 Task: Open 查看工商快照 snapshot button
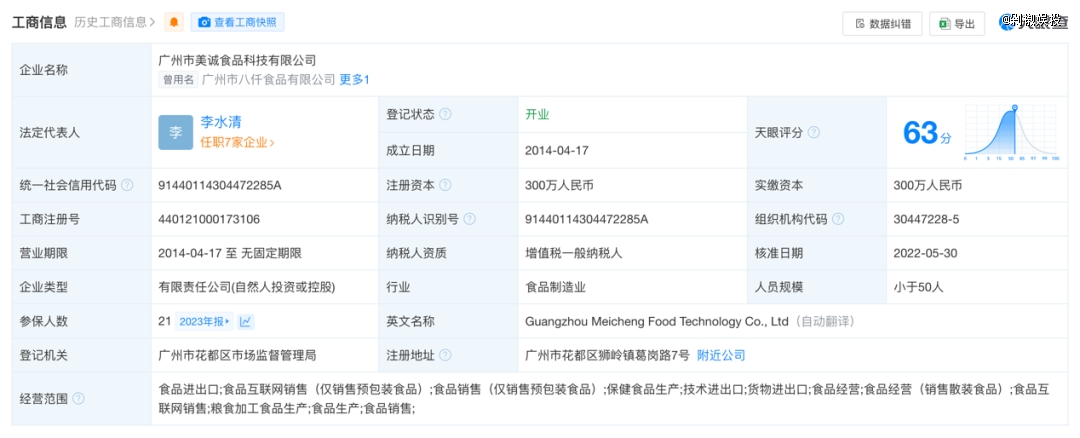(238, 22)
